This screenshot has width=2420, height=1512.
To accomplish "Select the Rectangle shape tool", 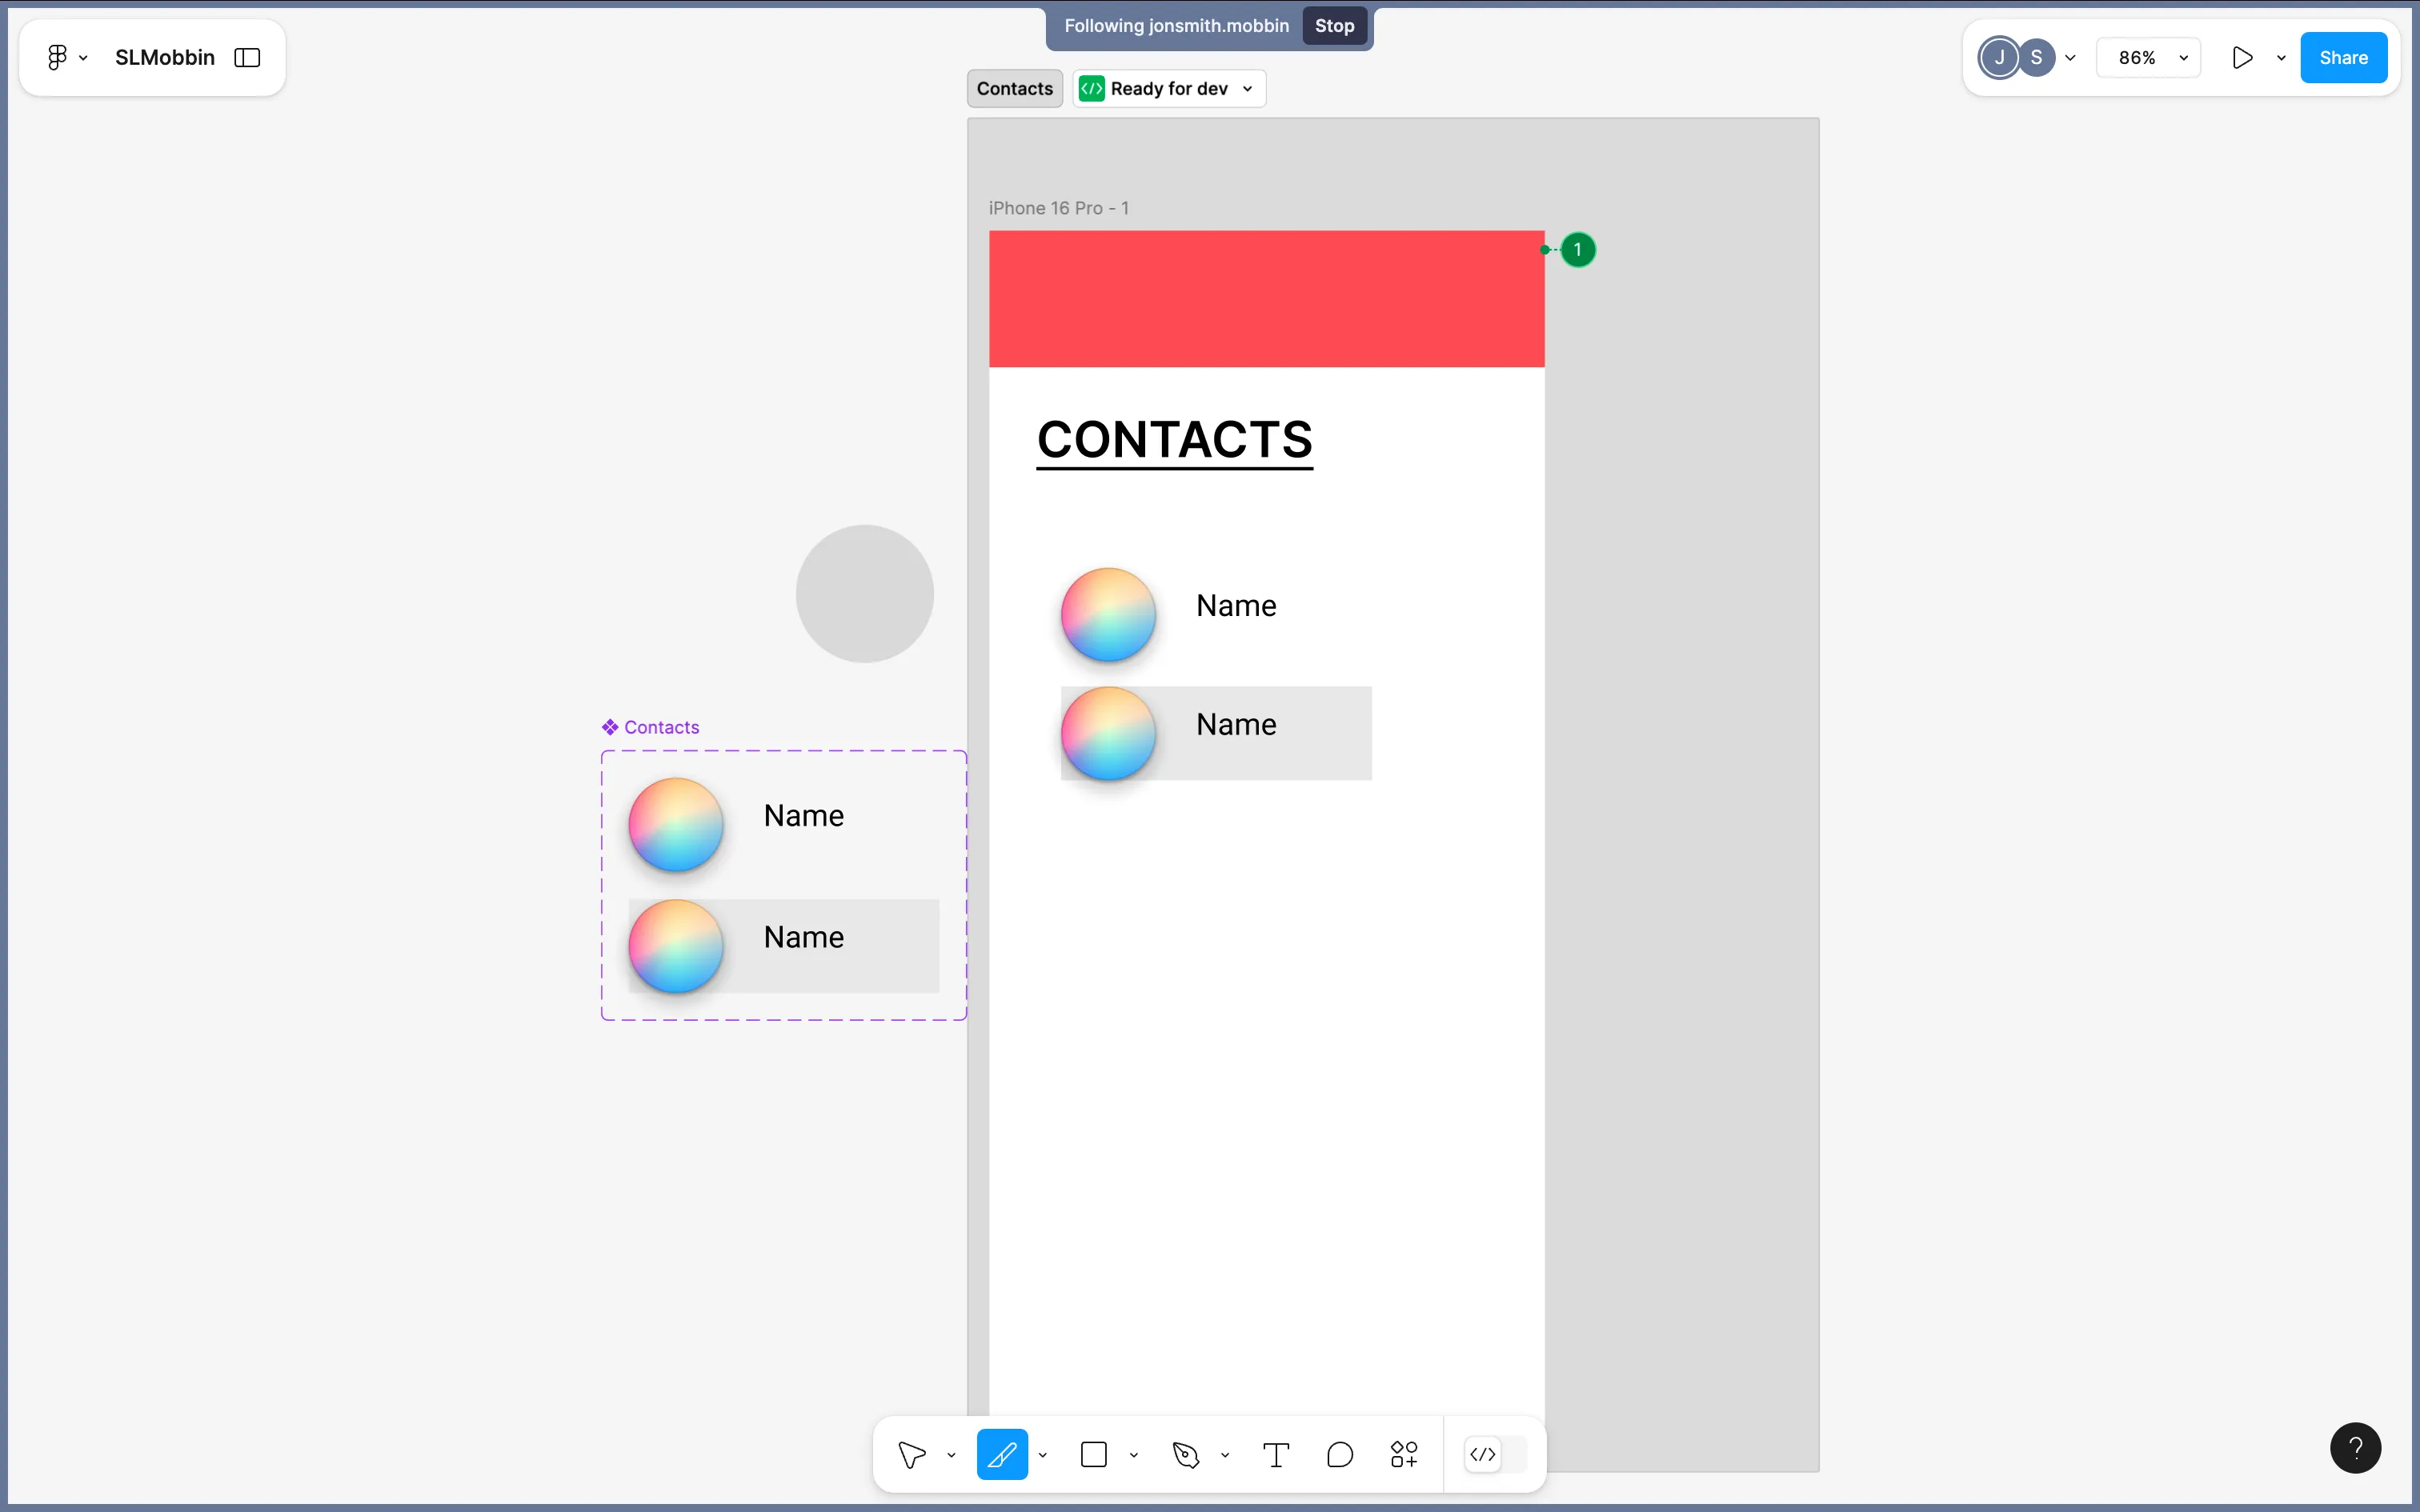I will 1094,1454.
